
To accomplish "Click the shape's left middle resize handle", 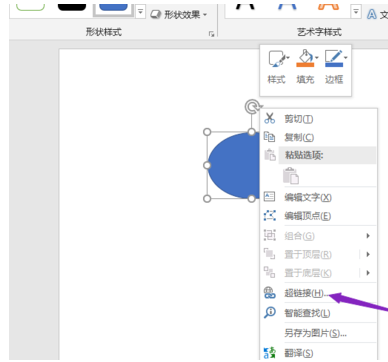I will click(x=207, y=165).
